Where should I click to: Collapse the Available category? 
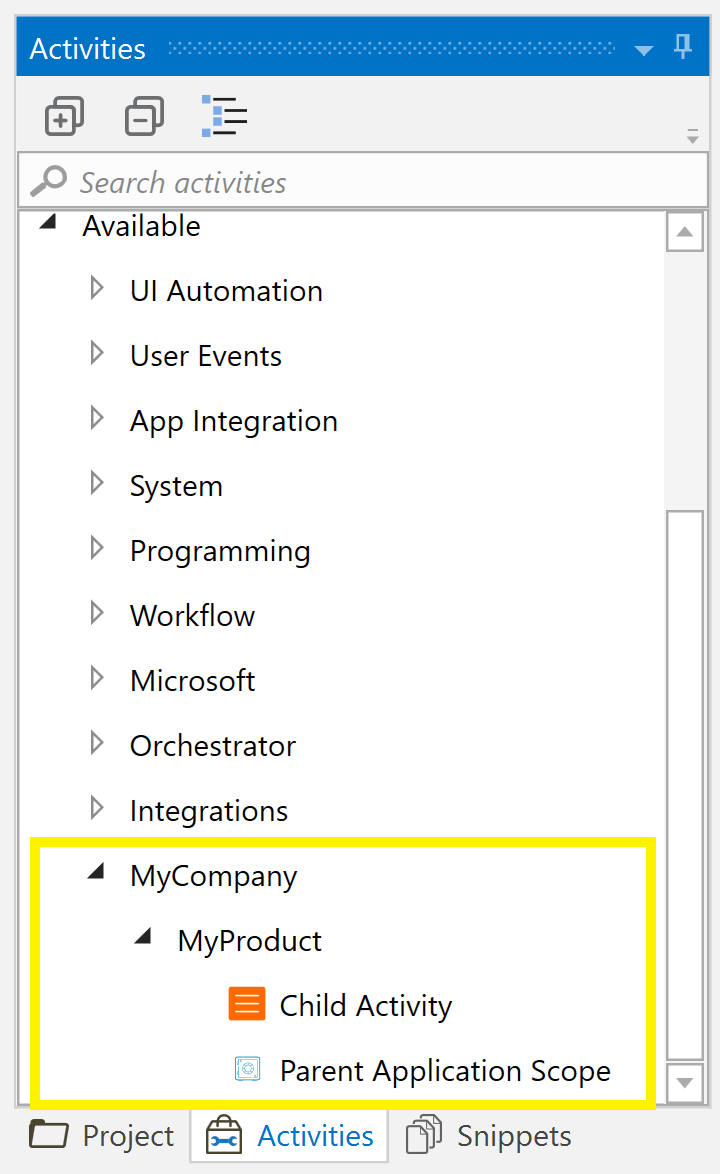point(47,222)
